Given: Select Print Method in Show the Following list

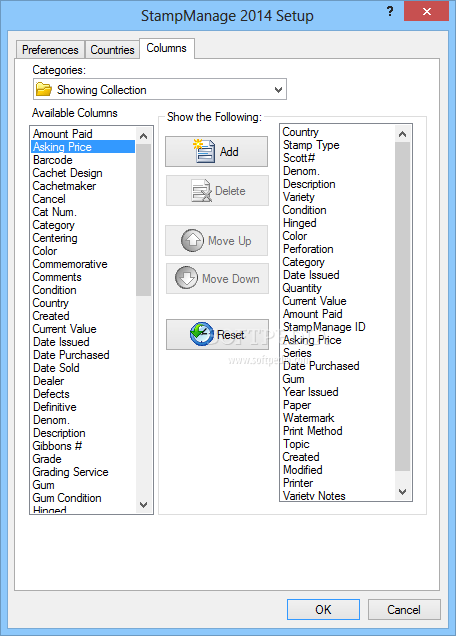Looking at the screenshot, I should click(338, 431).
